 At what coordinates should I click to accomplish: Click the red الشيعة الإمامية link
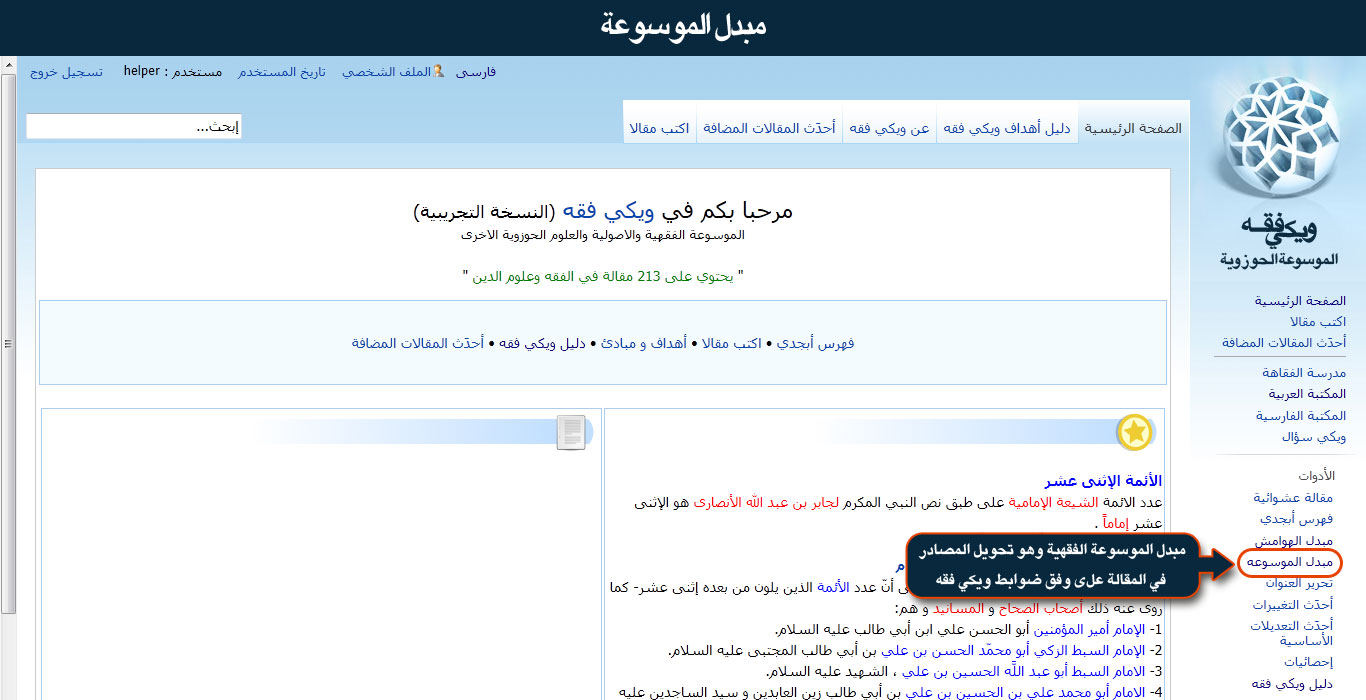[x=1053, y=502]
